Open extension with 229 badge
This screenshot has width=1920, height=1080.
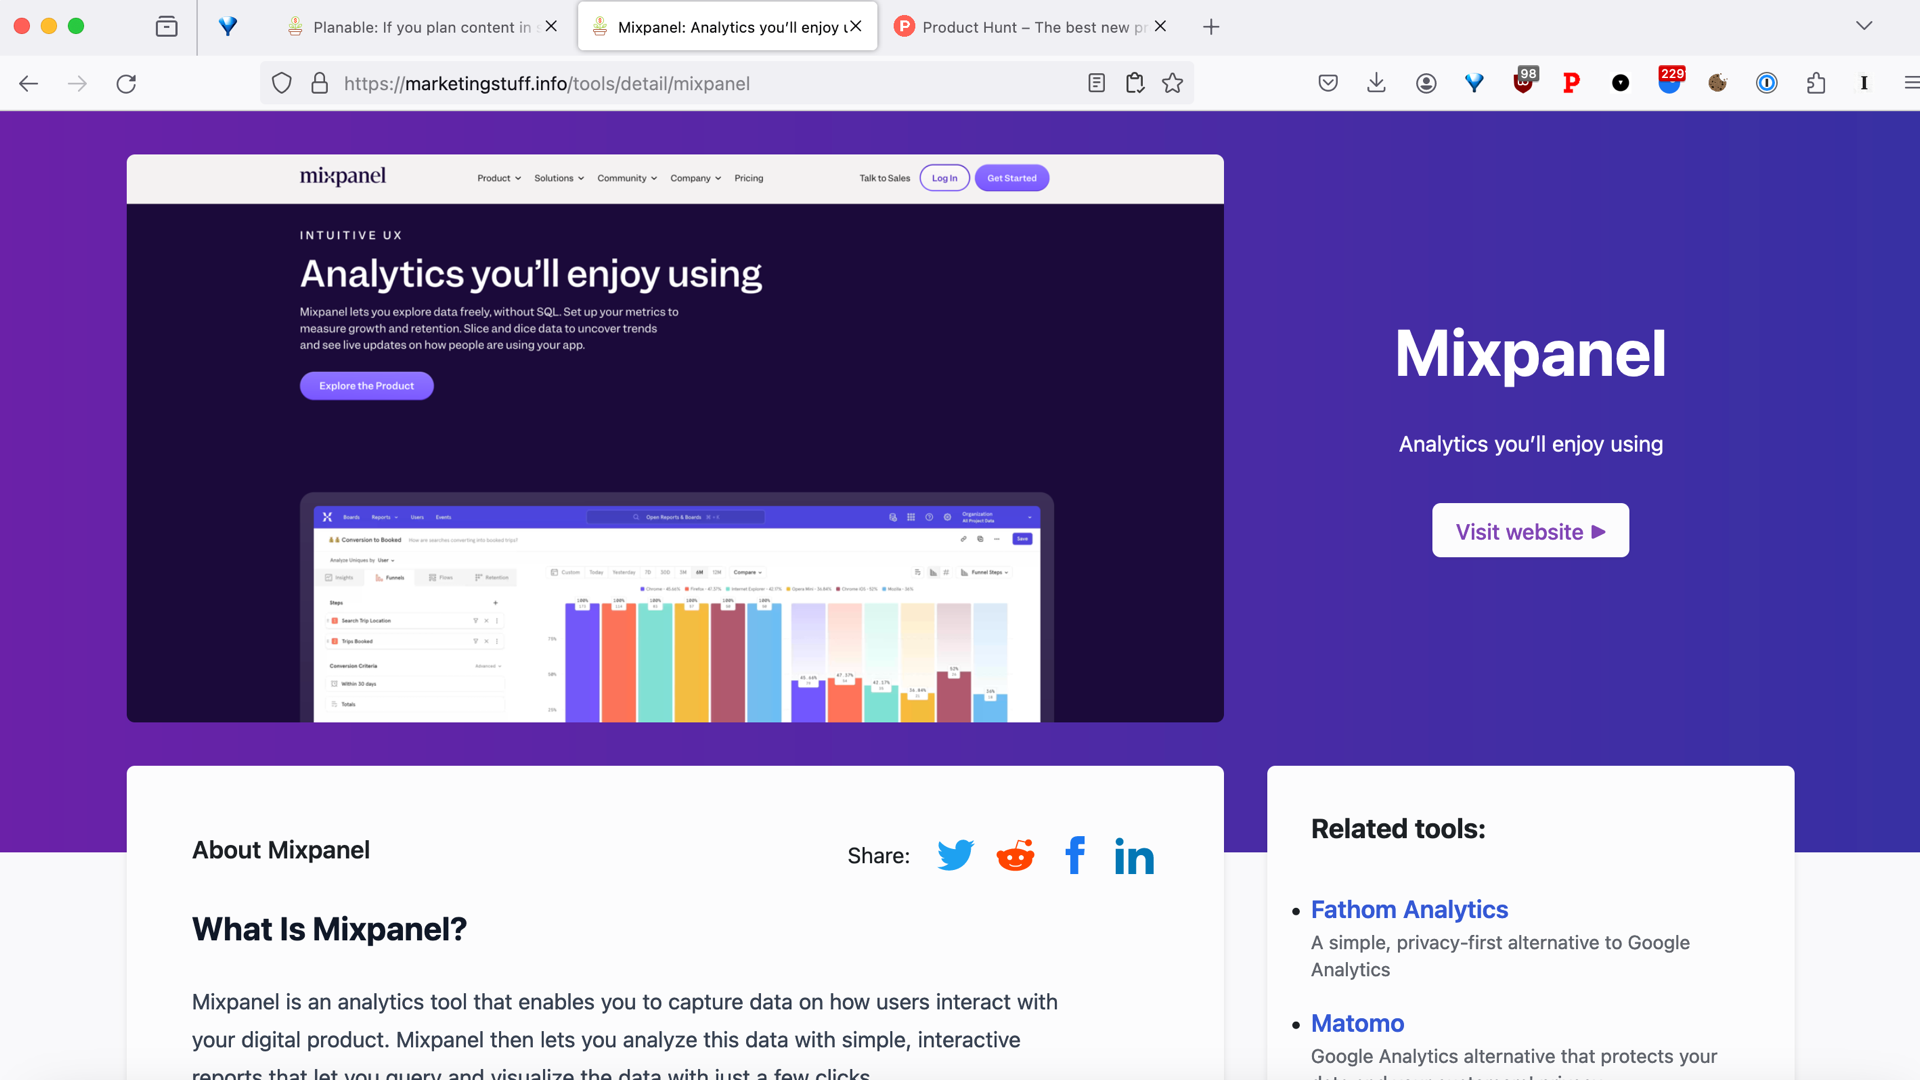[1670, 81]
